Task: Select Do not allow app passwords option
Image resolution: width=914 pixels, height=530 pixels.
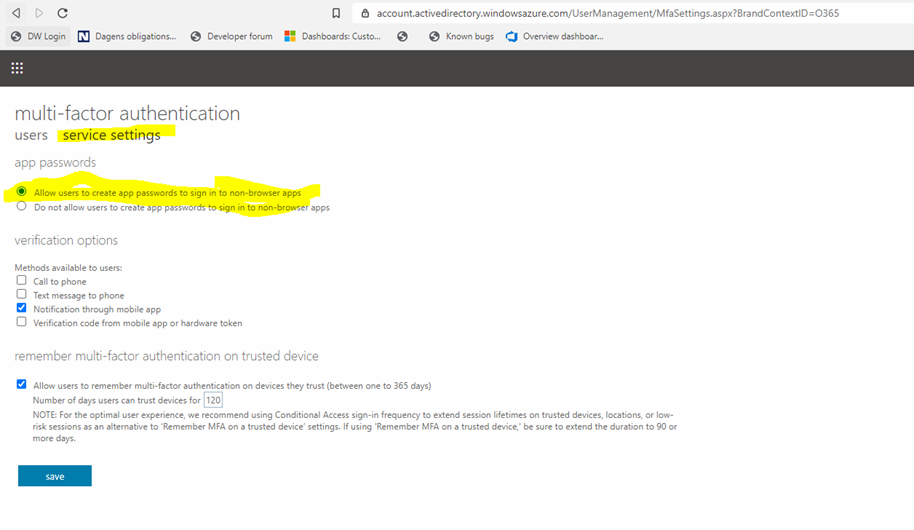Action: [x=22, y=207]
